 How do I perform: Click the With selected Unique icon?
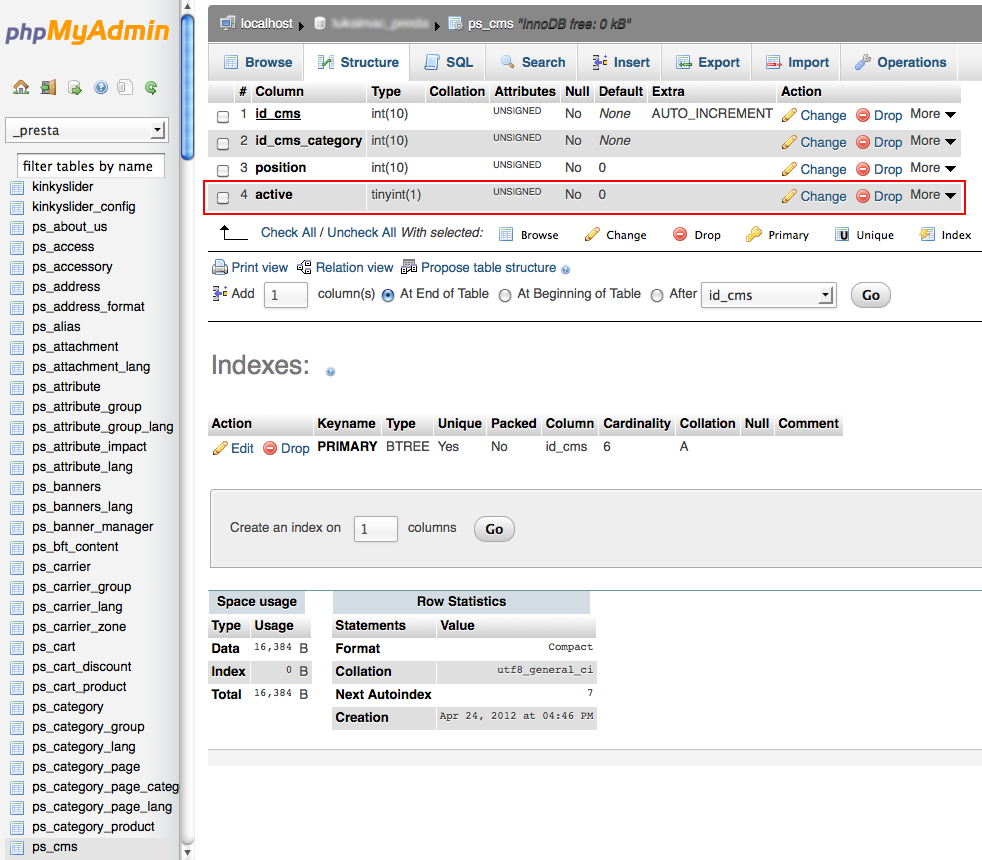(842, 234)
